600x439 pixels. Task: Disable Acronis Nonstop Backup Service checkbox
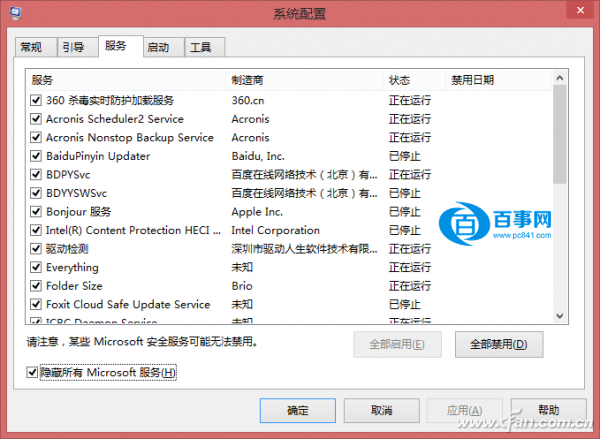tap(36, 137)
